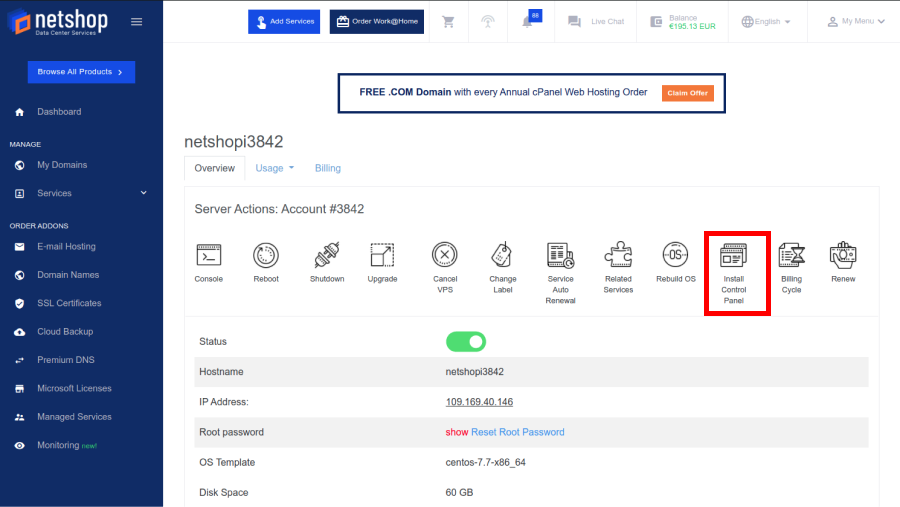Start a Live Chat

point(596,22)
